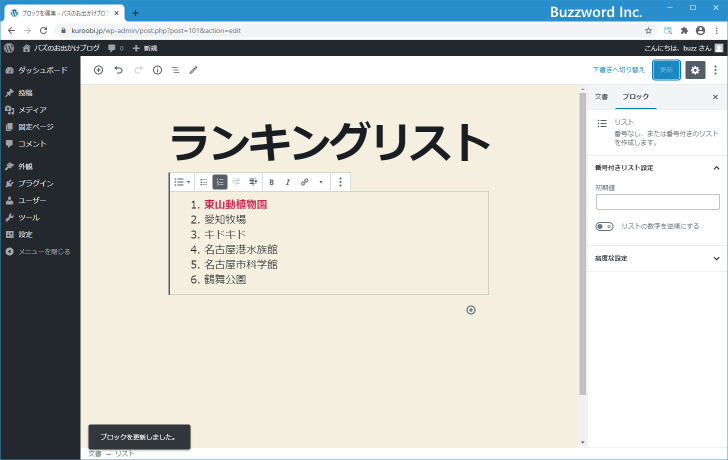Open a new browser tab
Screen dimensions: 728x460
pos(135,13)
